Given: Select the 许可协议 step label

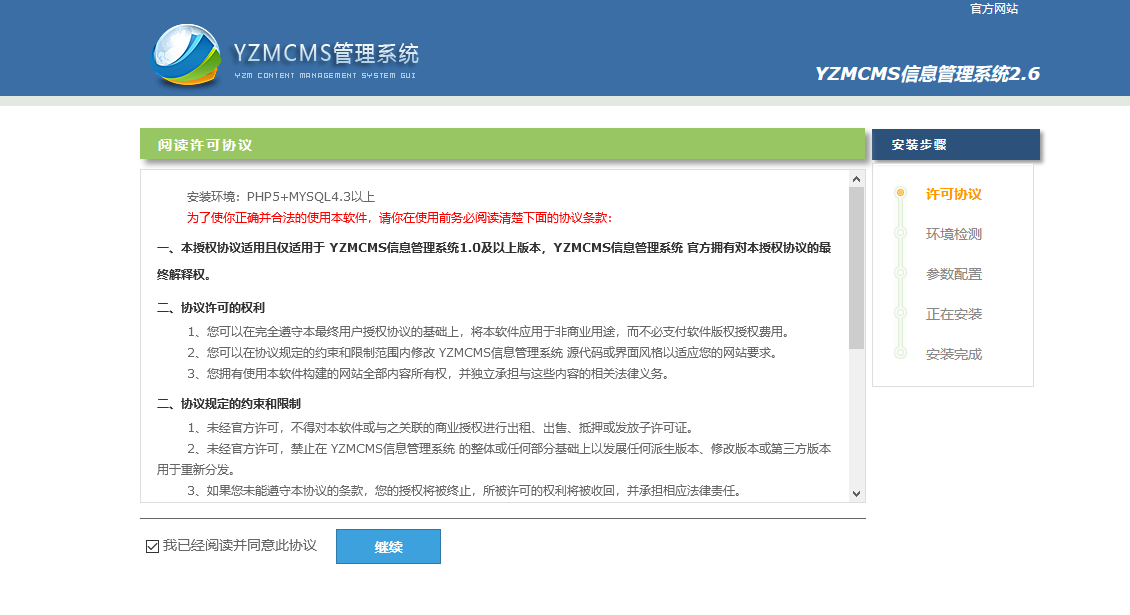Looking at the screenshot, I should (953, 194).
